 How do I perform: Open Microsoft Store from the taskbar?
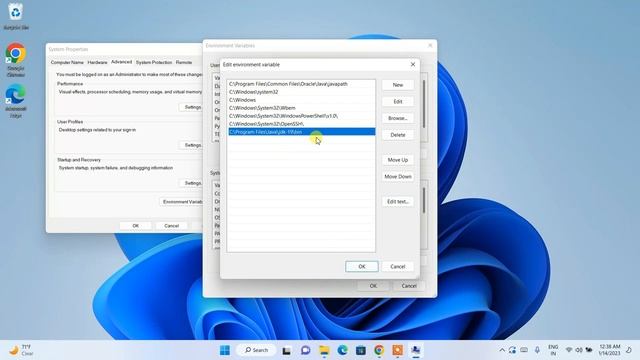(361, 350)
